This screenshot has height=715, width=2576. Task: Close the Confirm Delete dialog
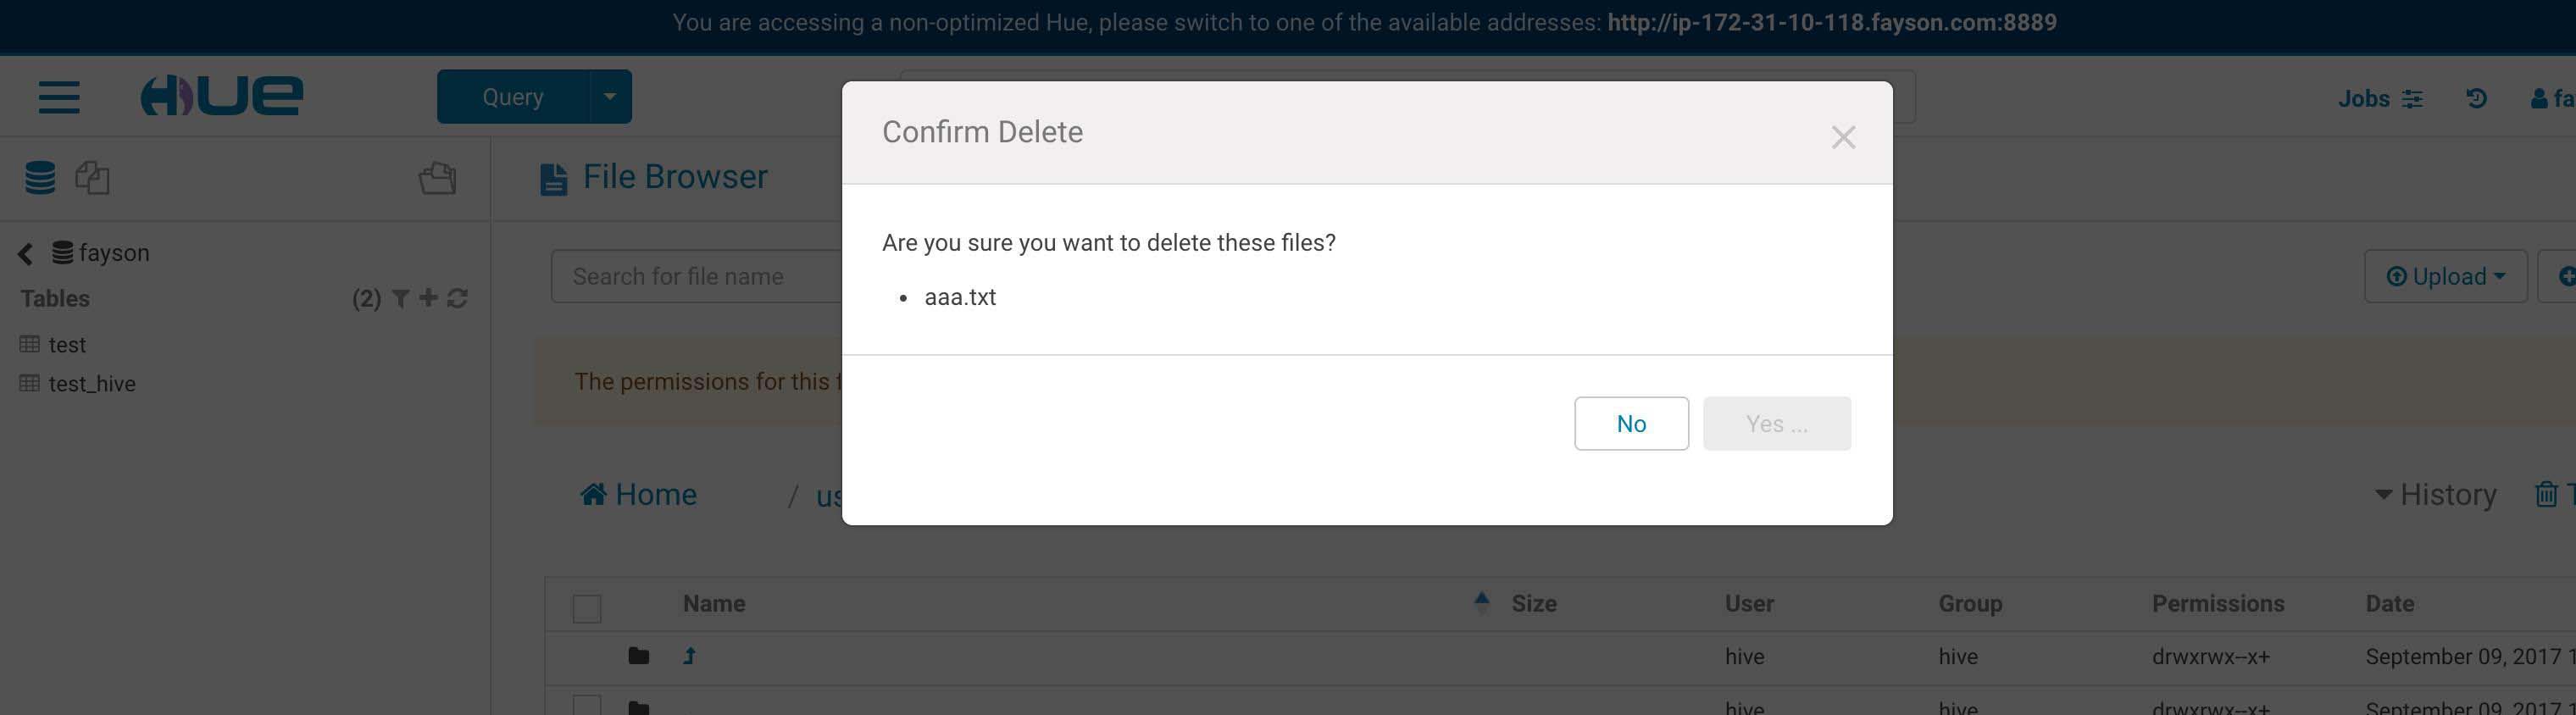tap(1843, 137)
